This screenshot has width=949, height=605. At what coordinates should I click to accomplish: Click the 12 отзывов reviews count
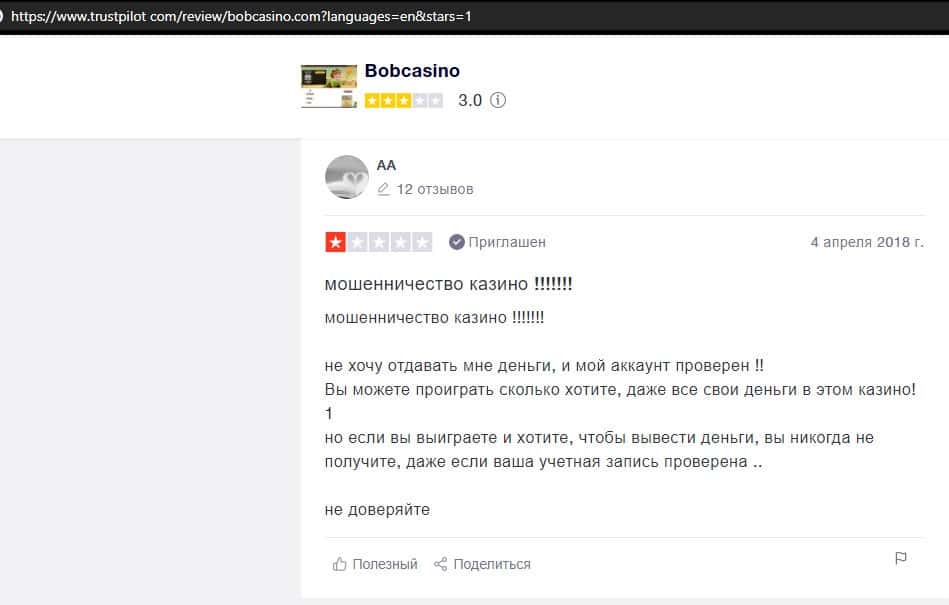click(x=435, y=189)
